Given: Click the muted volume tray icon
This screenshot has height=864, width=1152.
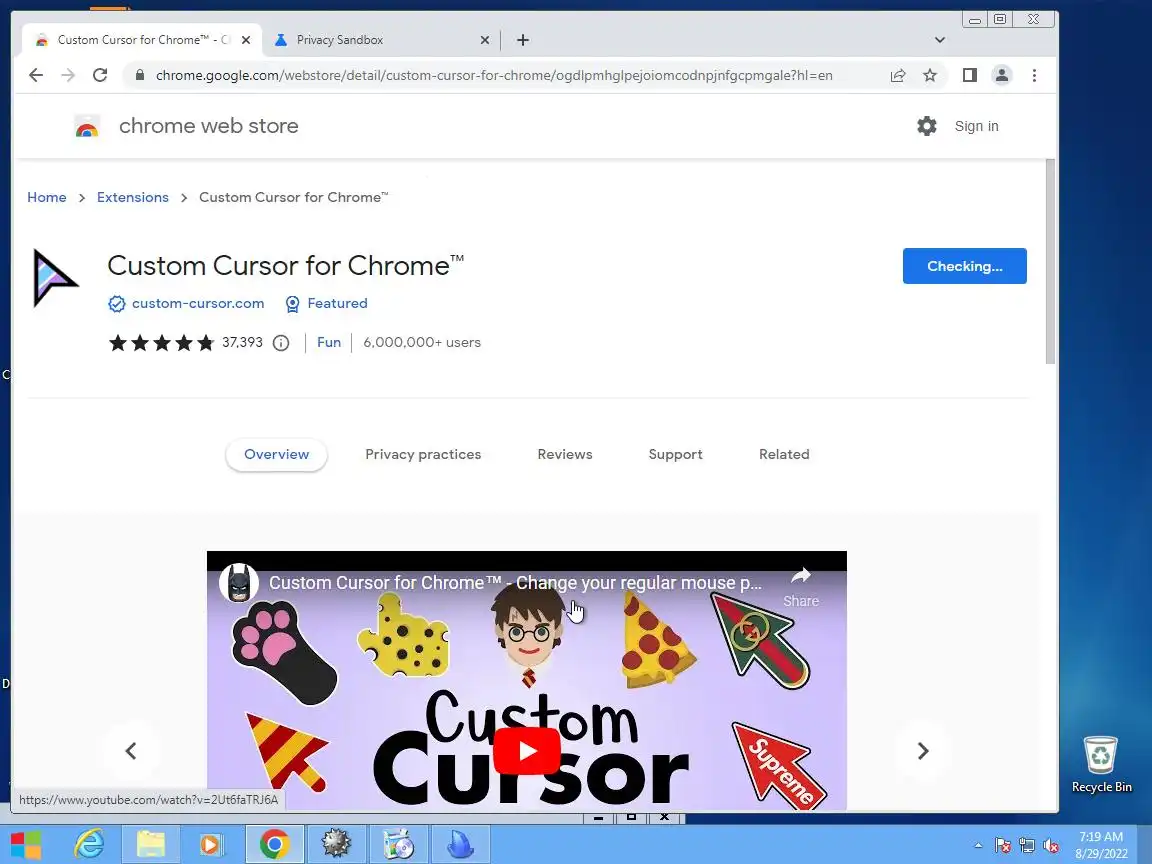Looking at the screenshot, I should pos(1051,846).
